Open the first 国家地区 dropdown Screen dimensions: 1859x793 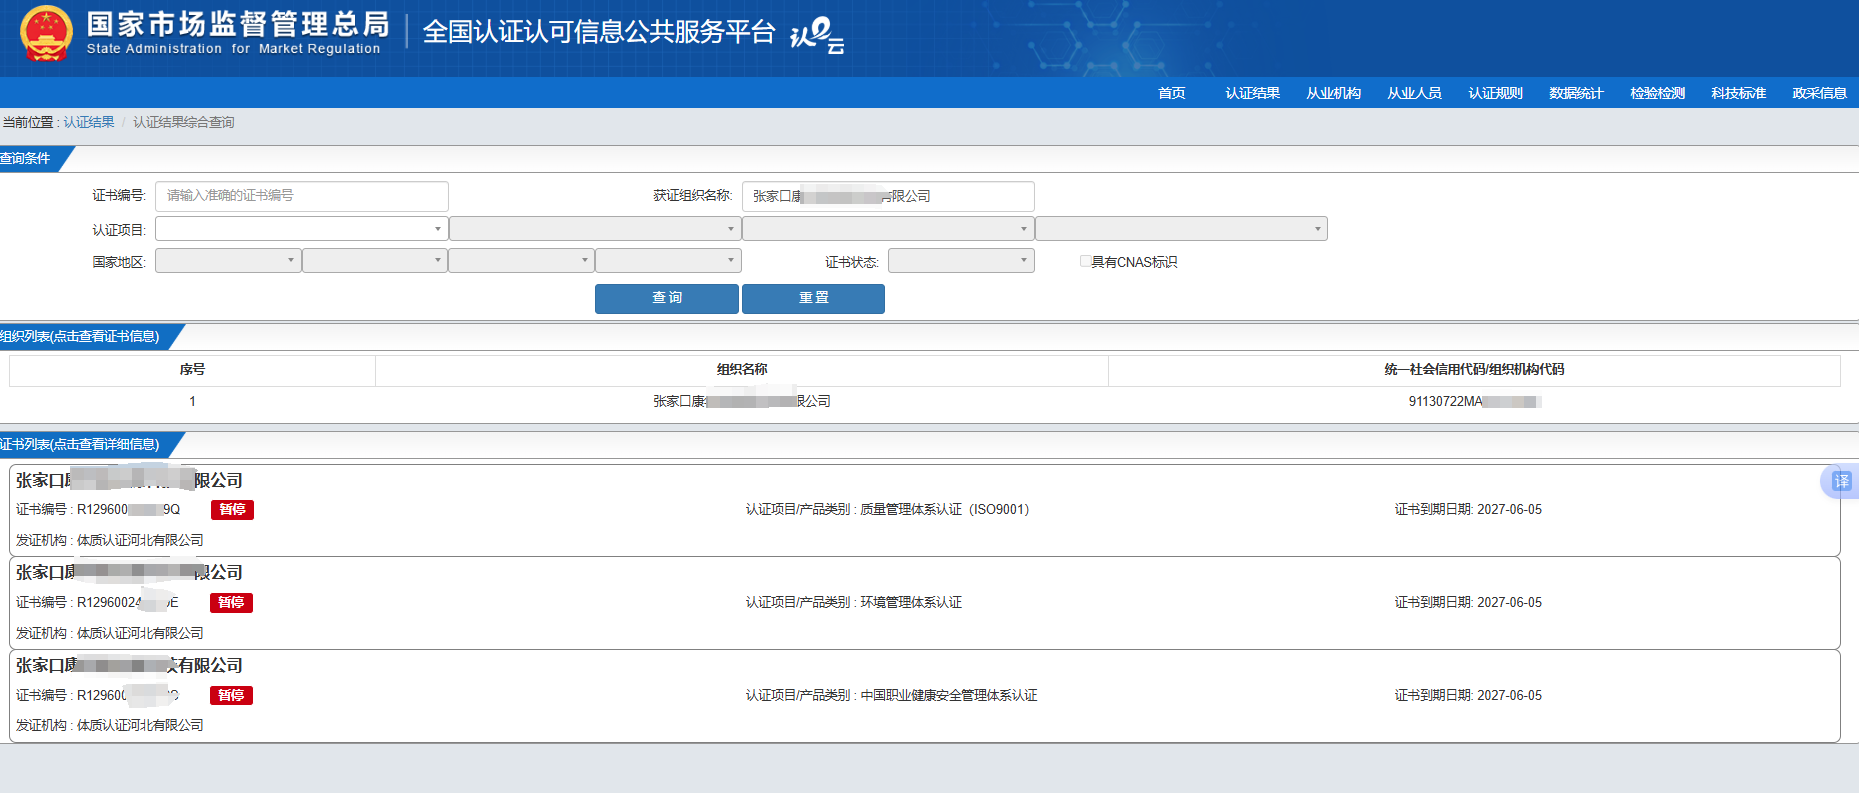(x=228, y=261)
